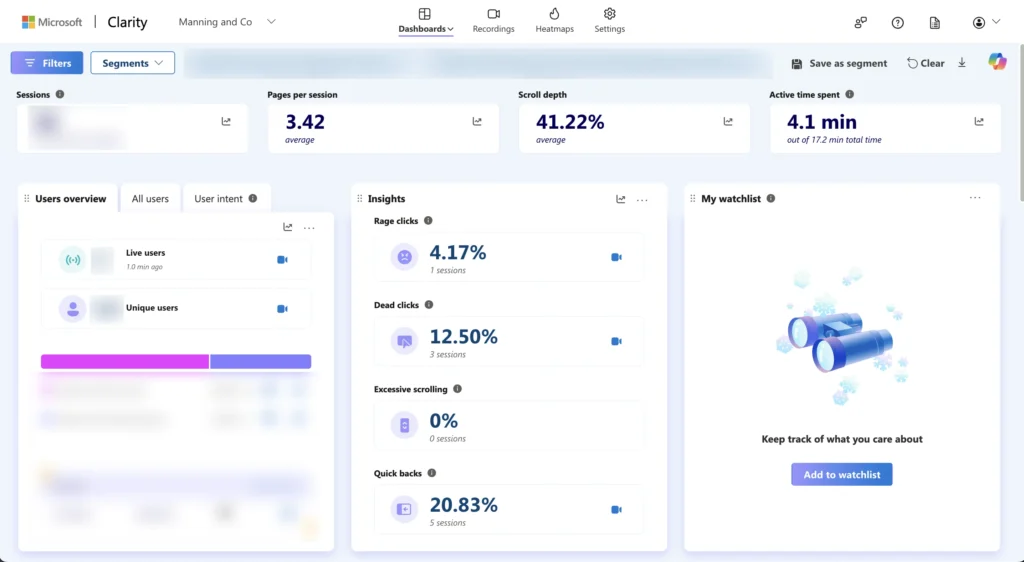Expand the Segments dropdown

click(x=132, y=63)
